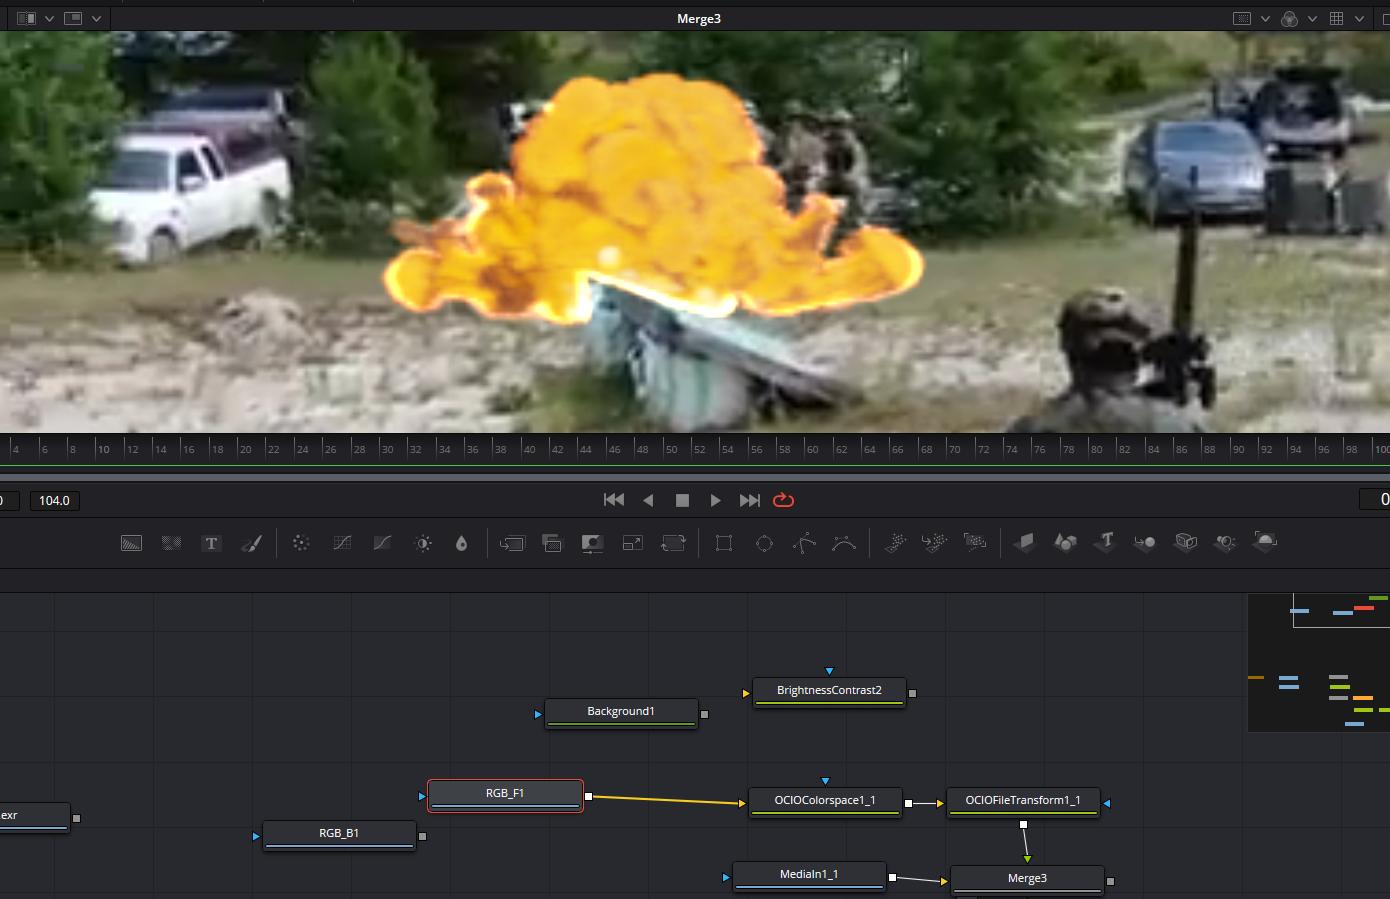The width and height of the screenshot is (1390, 899).
Task: Add a Merge tool from toolbar
Action: [512, 543]
